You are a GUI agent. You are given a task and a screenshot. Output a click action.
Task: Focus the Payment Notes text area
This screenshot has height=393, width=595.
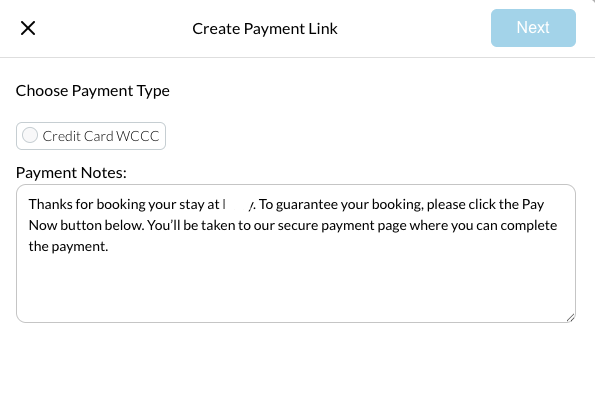tap(296, 253)
